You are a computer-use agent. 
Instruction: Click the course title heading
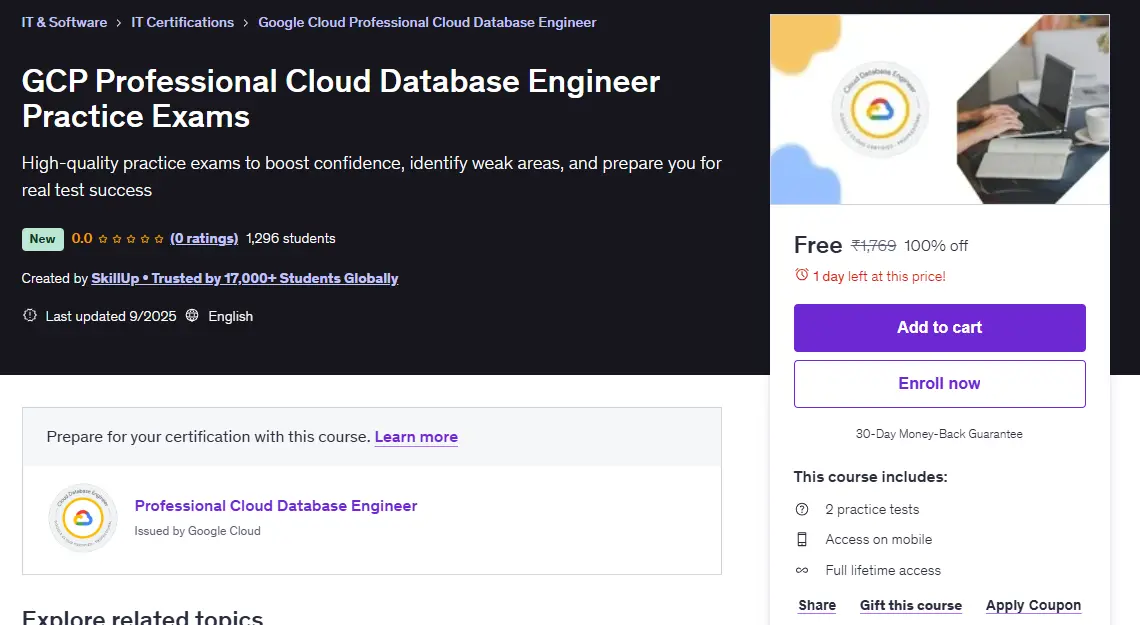340,99
